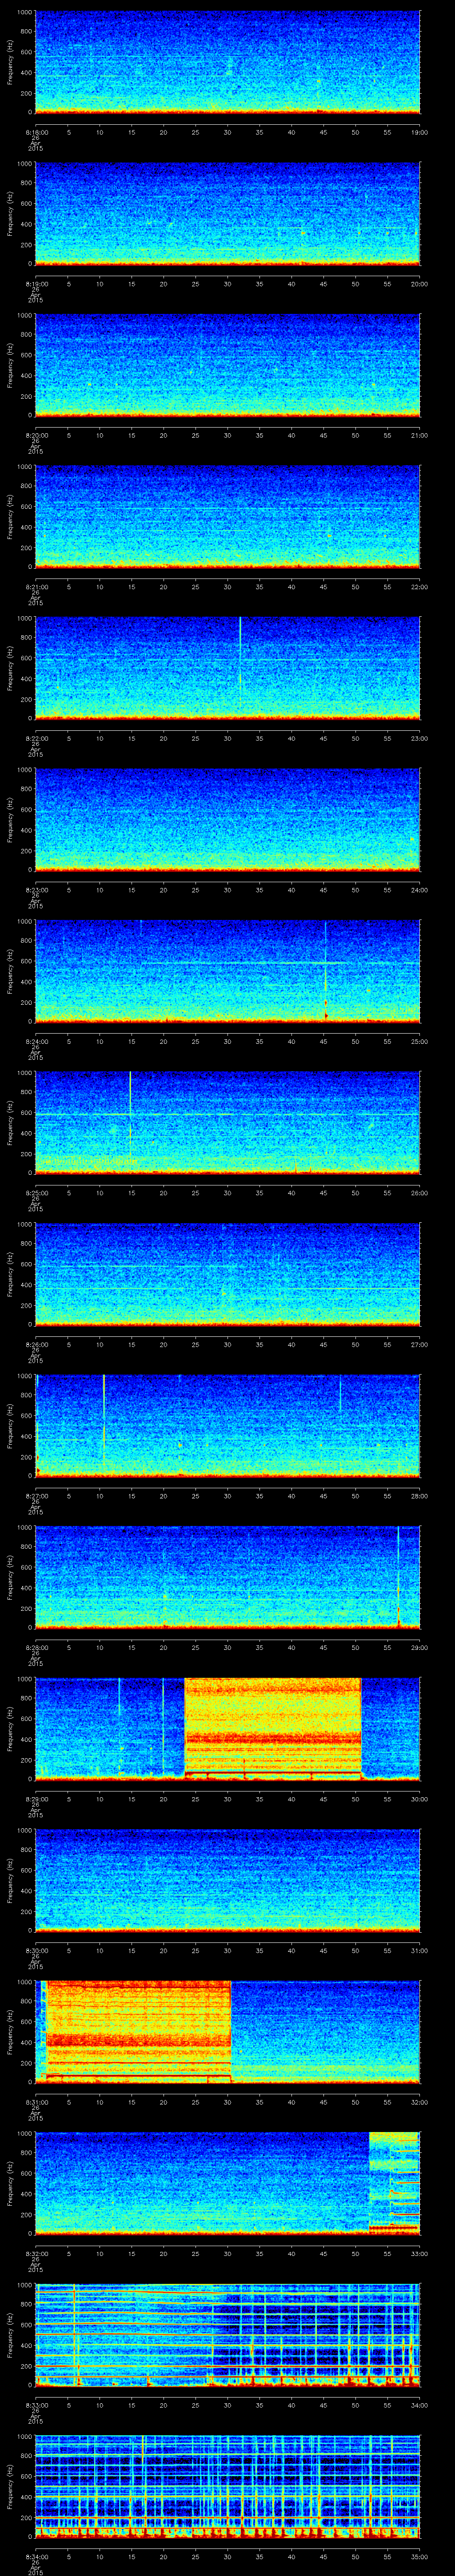Open the spectrogram panel starting at 8:27:00
455x2576 pixels.
click(x=228, y=1426)
